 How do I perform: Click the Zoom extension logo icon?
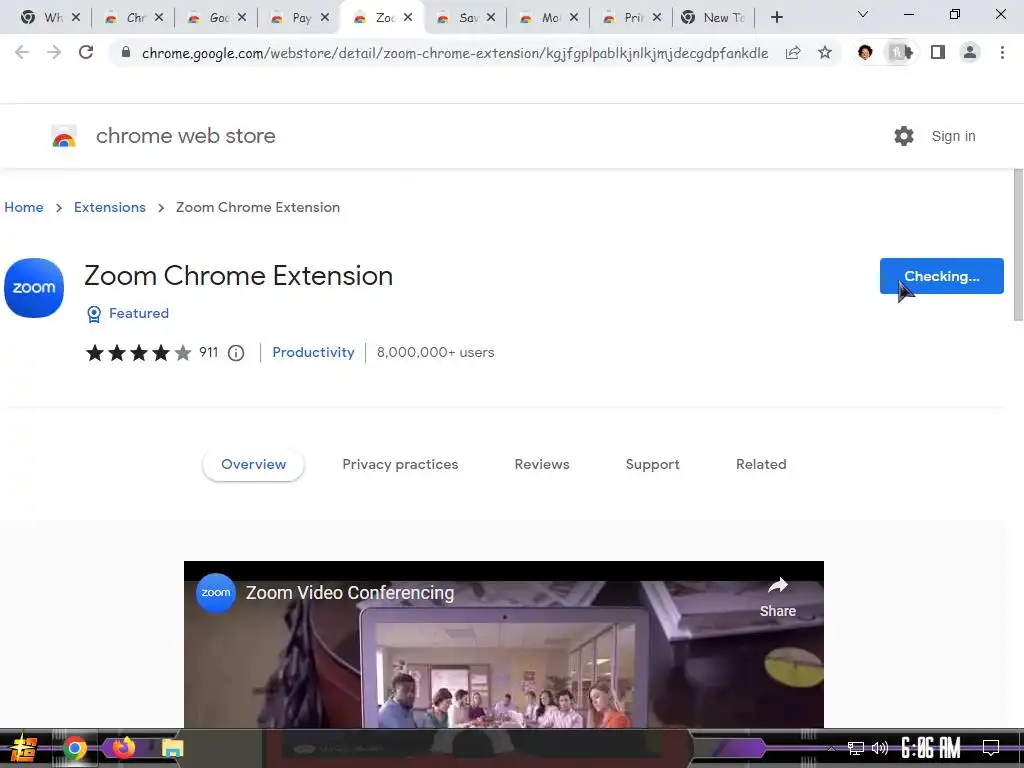34,288
